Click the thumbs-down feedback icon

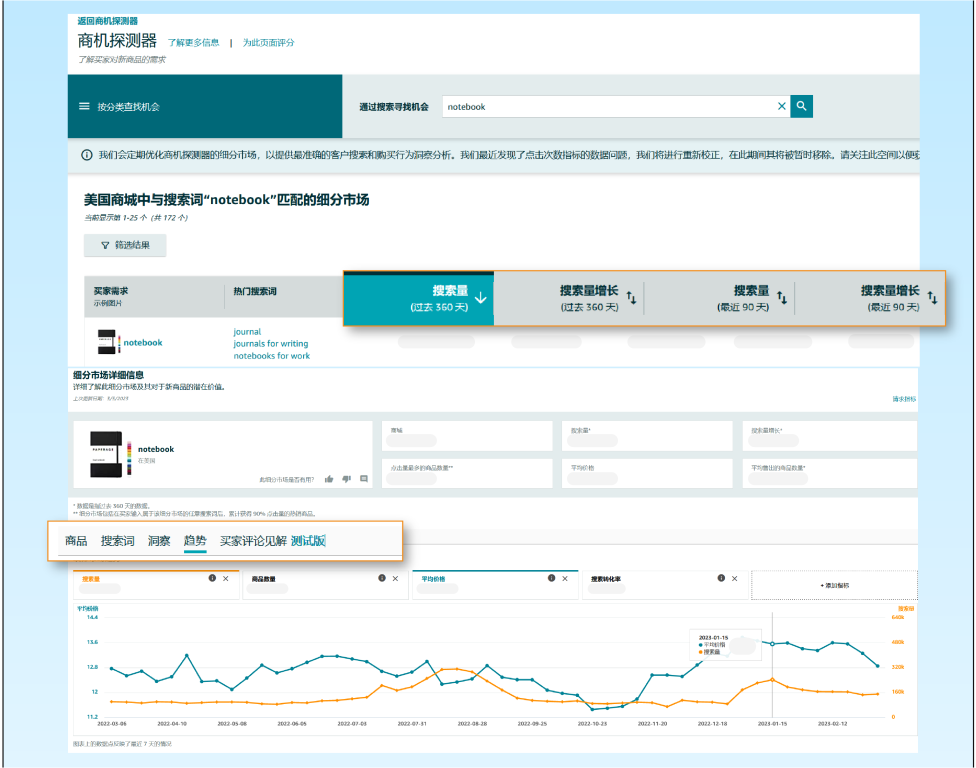(347, 479)
